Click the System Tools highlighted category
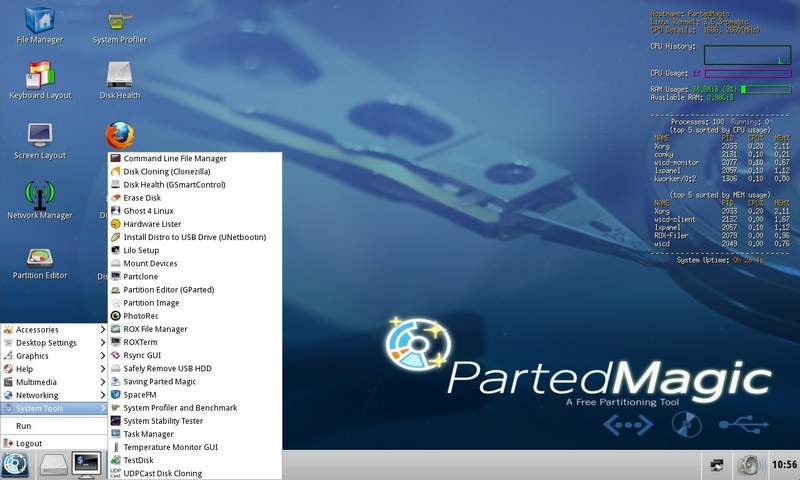Viewport: 800px width, 480px height. point(54,409)
